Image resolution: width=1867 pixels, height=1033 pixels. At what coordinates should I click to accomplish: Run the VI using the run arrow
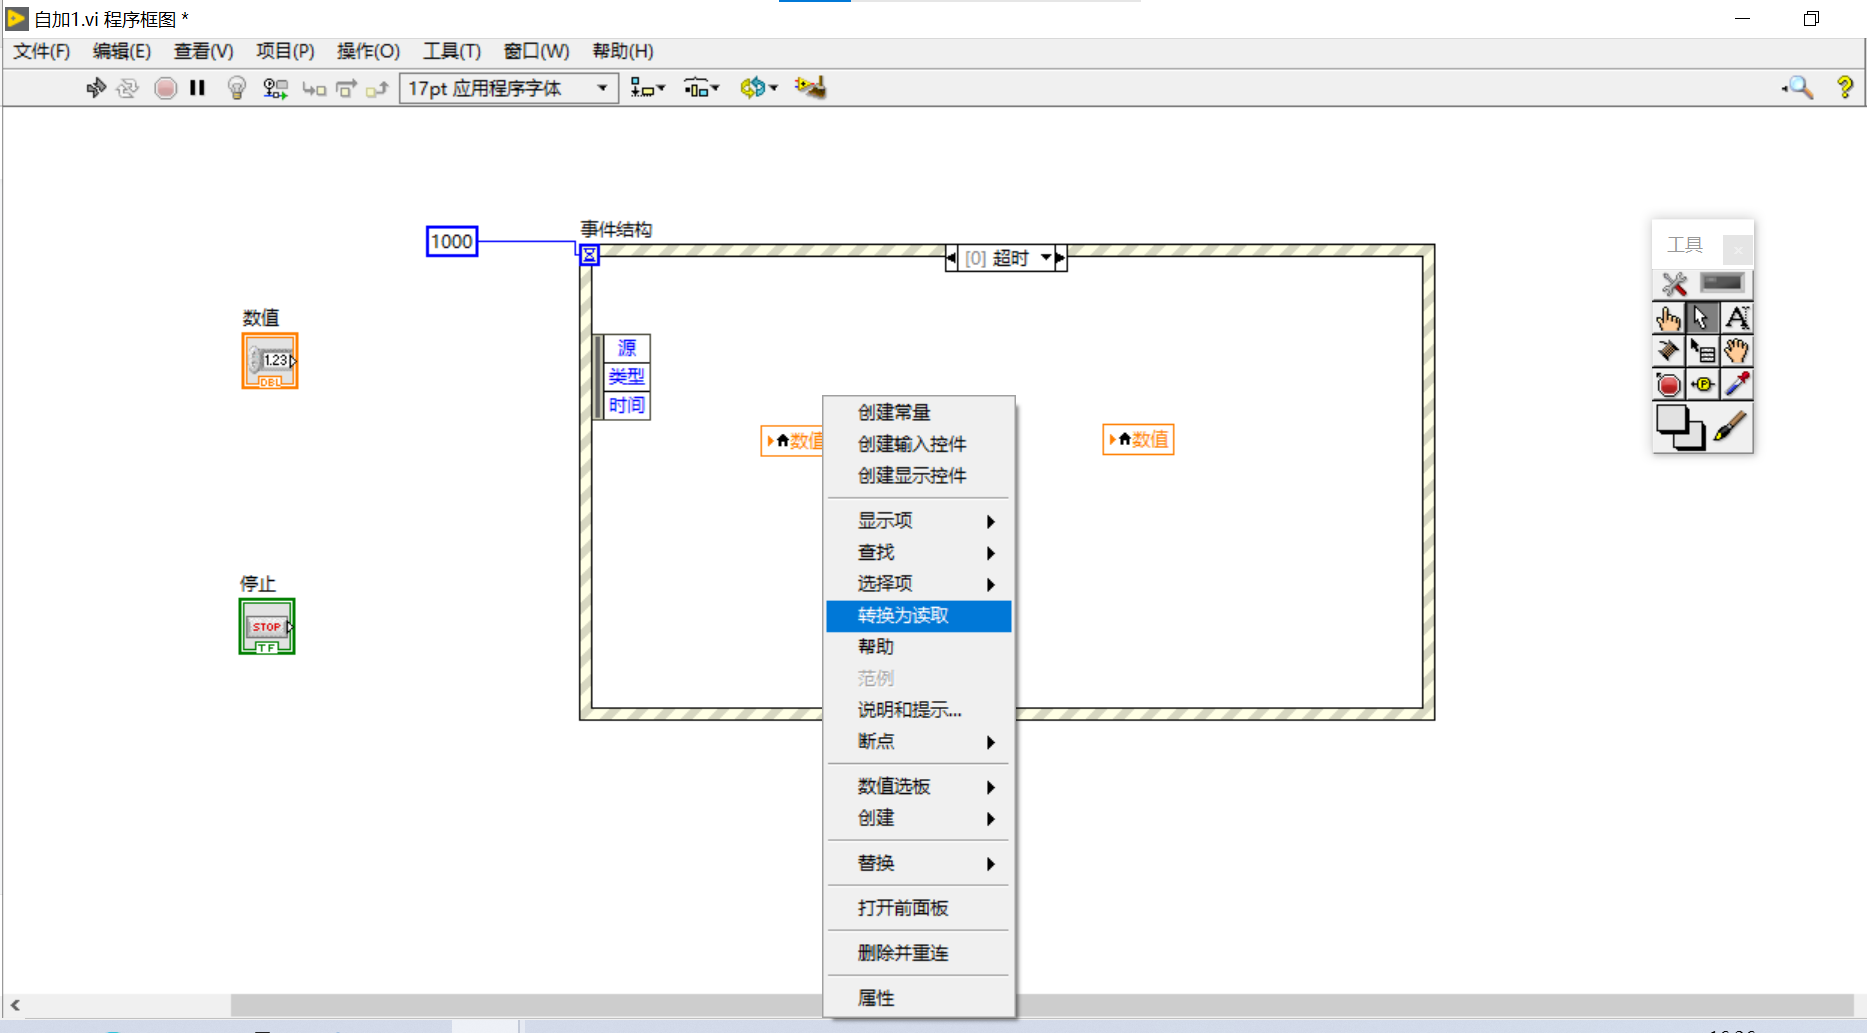(x=95, y=88)
